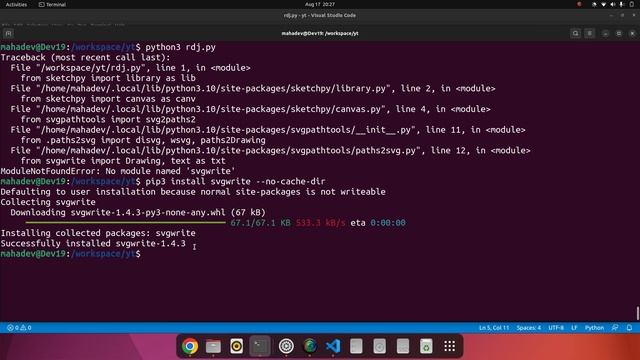Click the terminal scrollbar thumb

point(638,313)
